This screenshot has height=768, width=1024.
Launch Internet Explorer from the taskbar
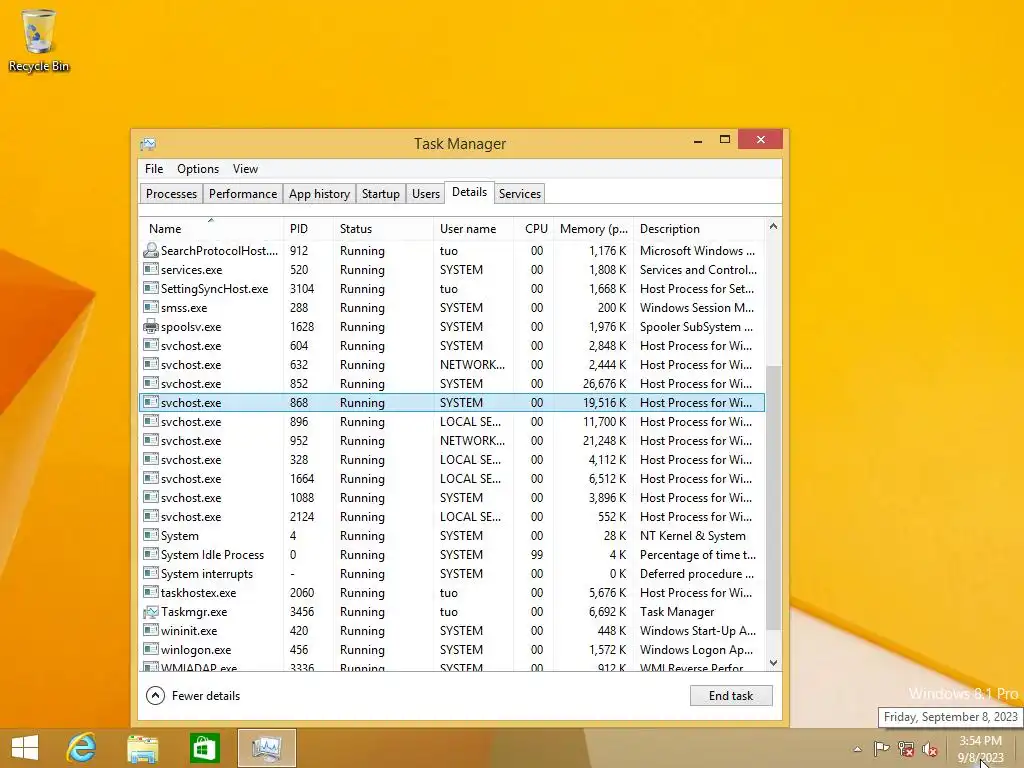(x=81, y=748)
